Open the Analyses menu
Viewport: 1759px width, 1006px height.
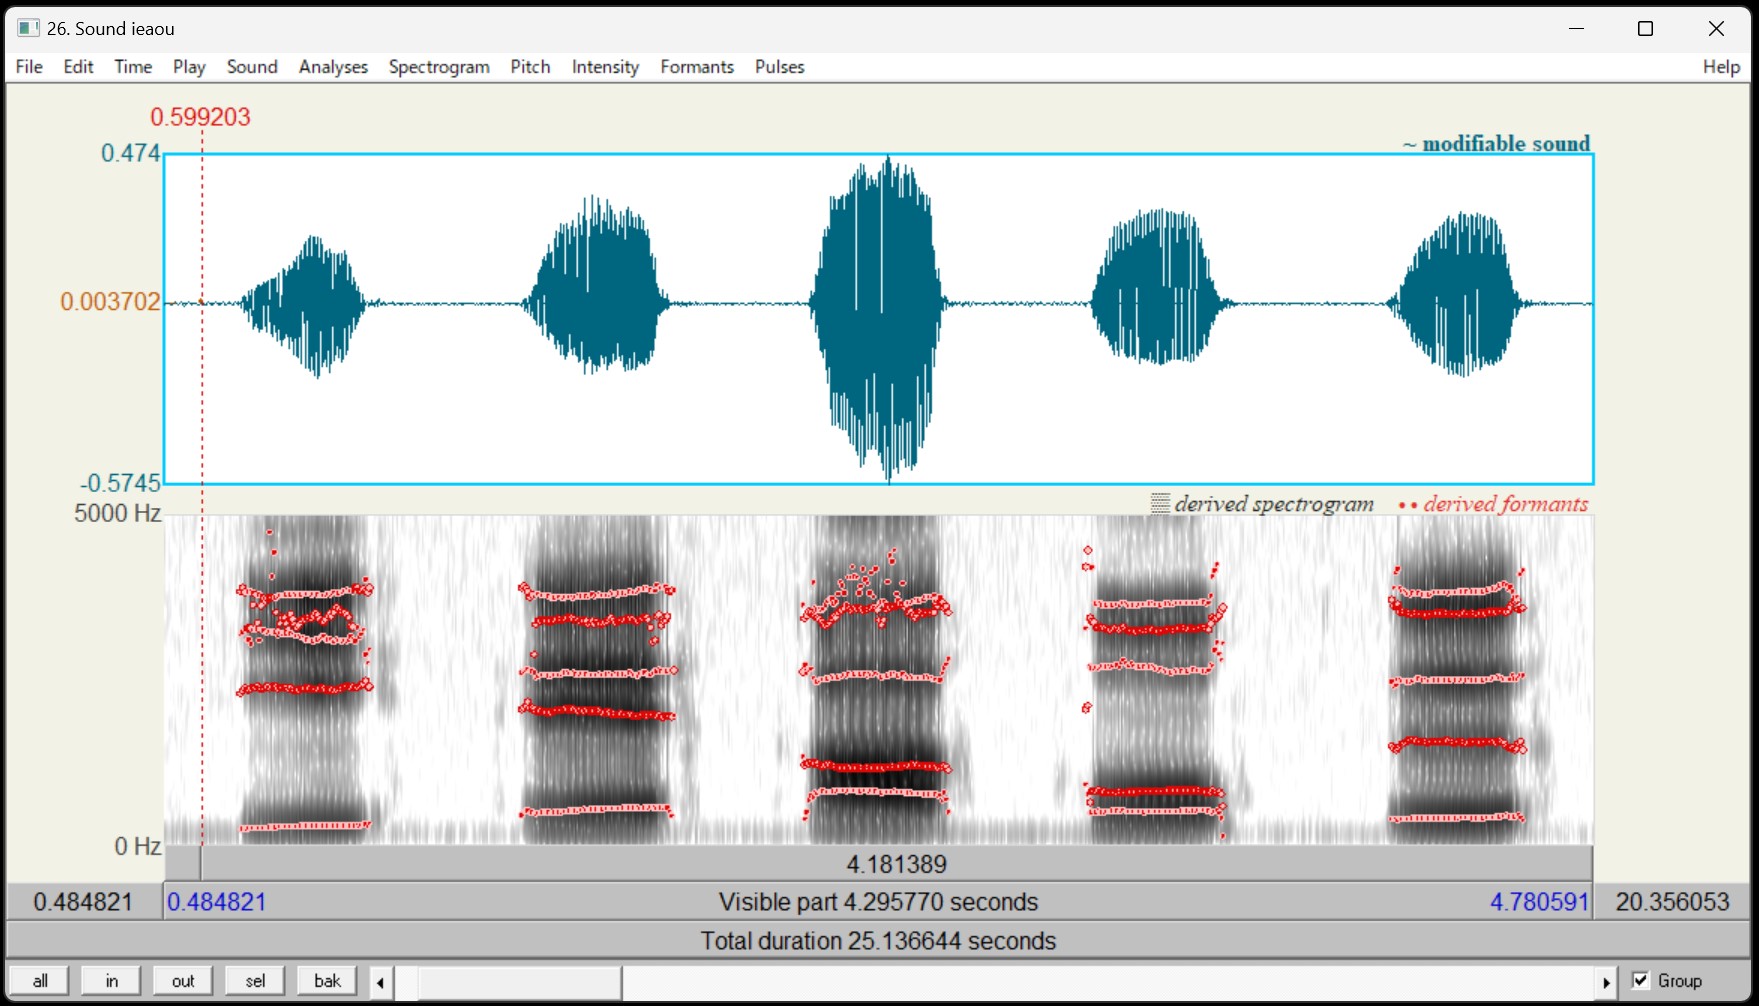tap(333, 67)
